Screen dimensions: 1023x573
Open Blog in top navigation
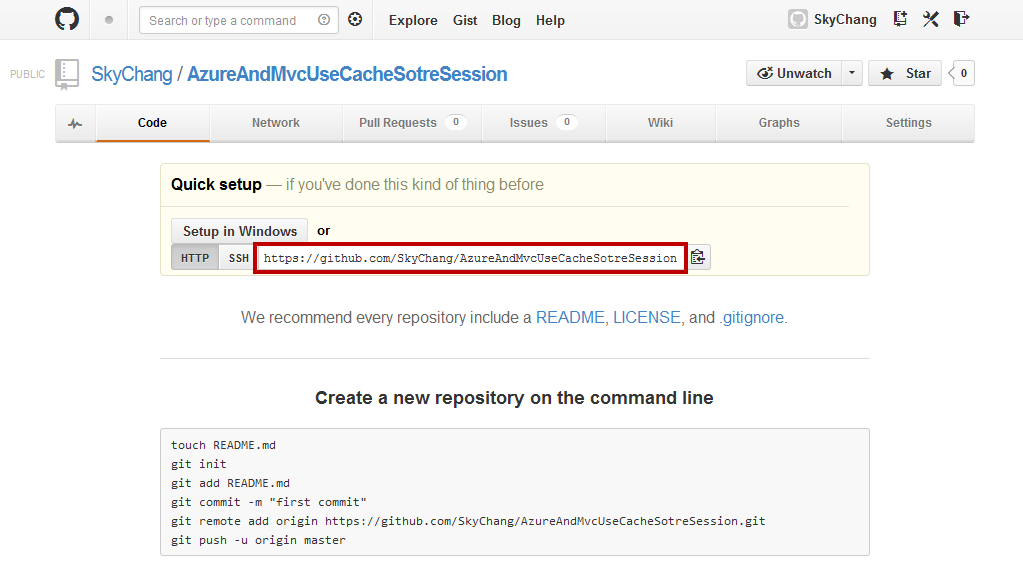(506, 20)
